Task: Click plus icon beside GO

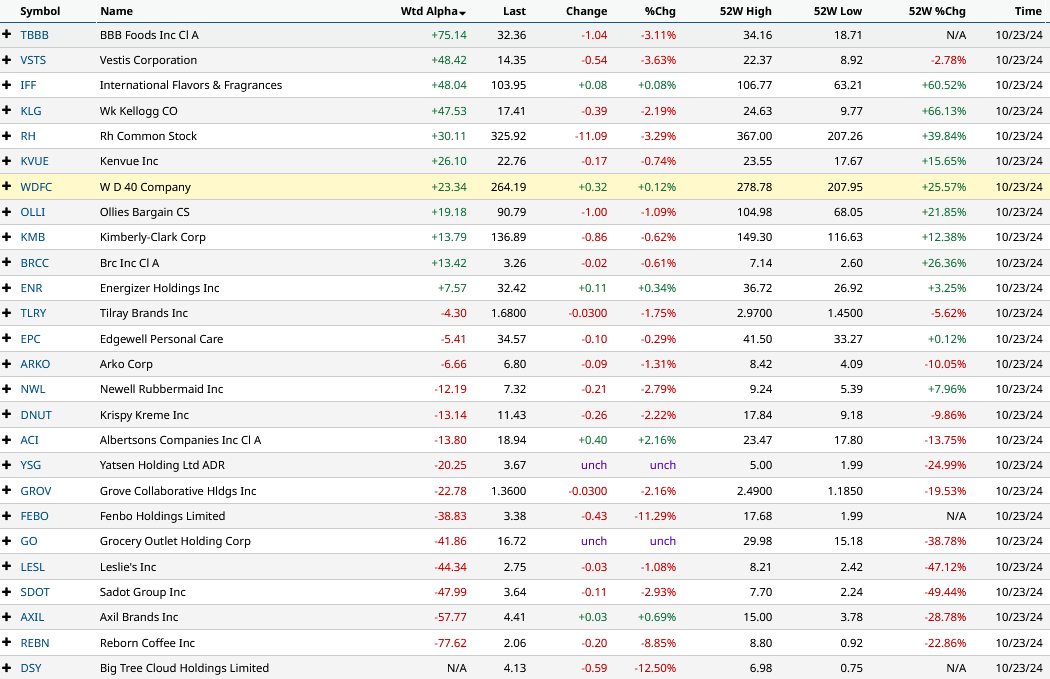Action: 7,540
